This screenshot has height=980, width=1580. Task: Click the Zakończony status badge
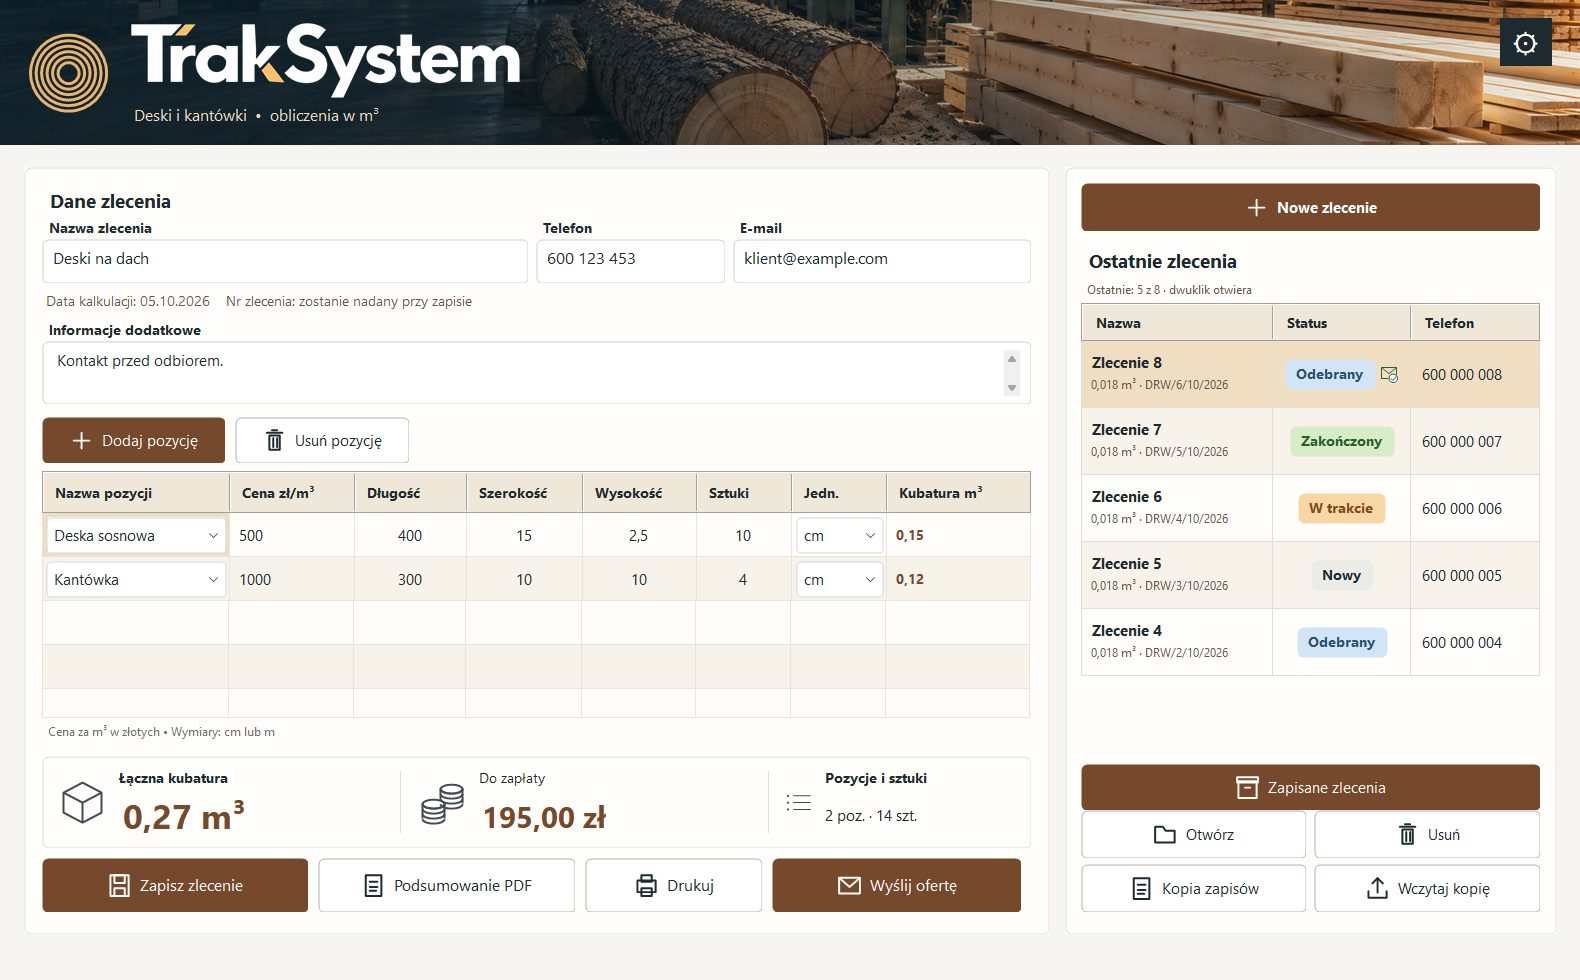coord(1341,441)
